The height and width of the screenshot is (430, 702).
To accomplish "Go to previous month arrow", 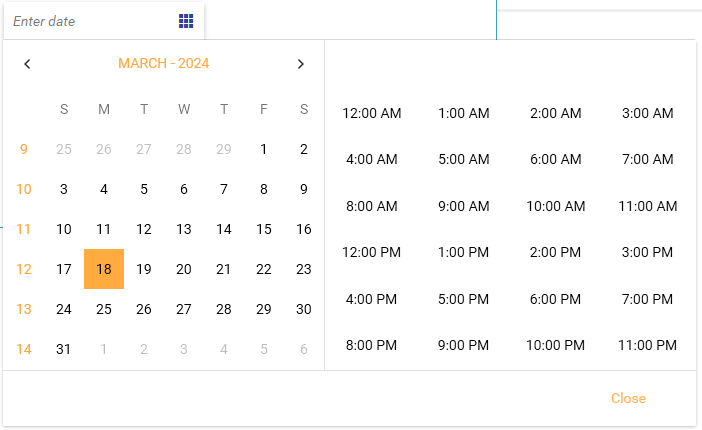I will [27, 64].
